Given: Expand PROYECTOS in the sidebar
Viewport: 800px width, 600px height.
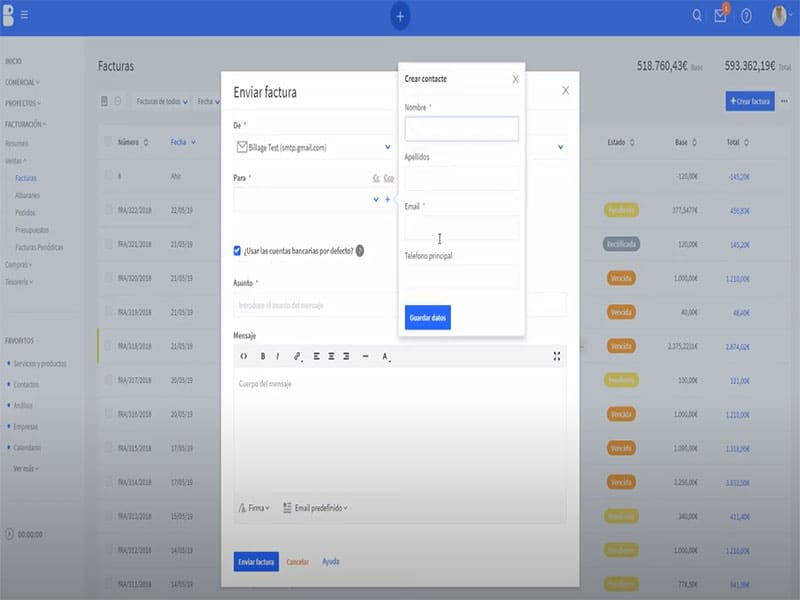Looking at the screenshot, I should click(x=23, y=103).
